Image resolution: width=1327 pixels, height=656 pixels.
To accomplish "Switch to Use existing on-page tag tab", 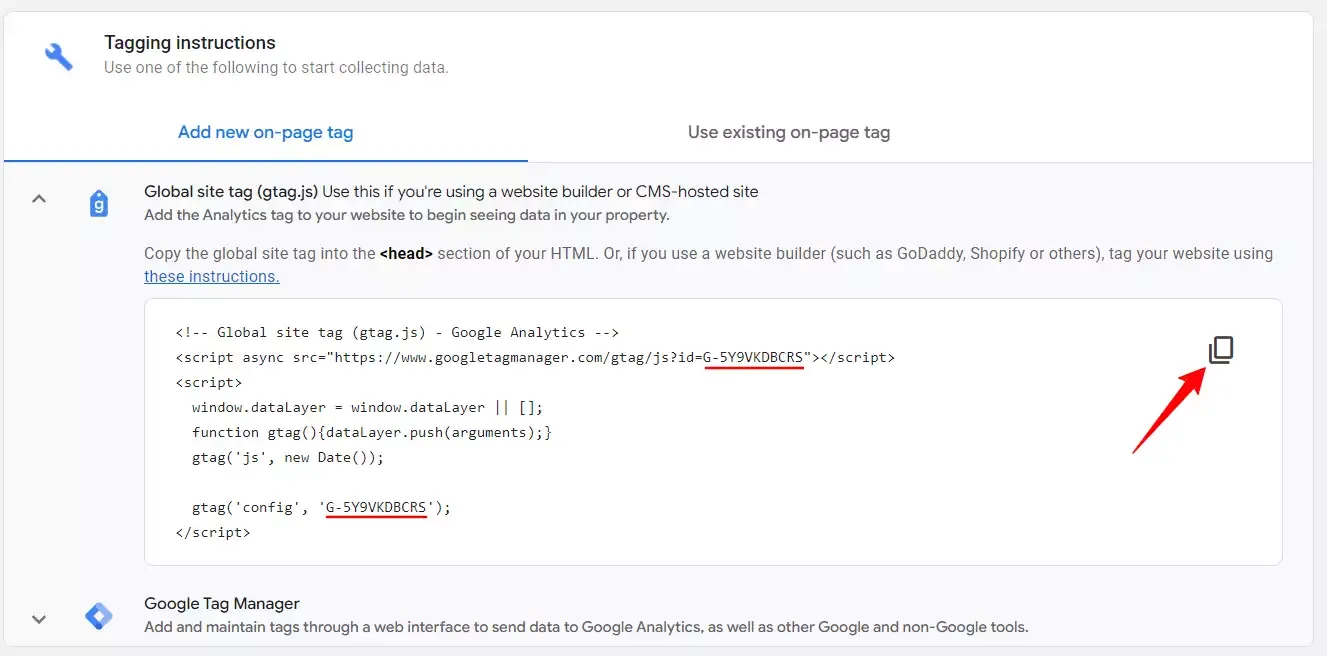I will point(789,132).
